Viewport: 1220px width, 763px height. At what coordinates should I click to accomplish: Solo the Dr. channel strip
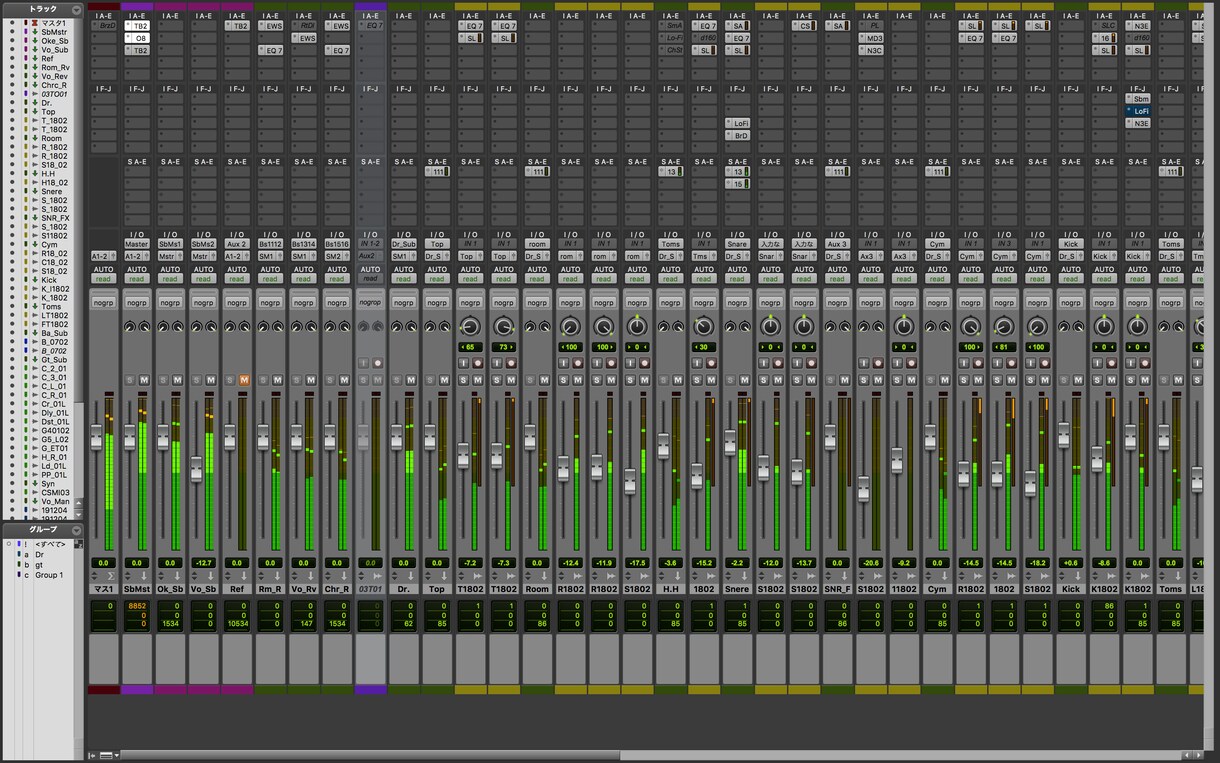398,380
